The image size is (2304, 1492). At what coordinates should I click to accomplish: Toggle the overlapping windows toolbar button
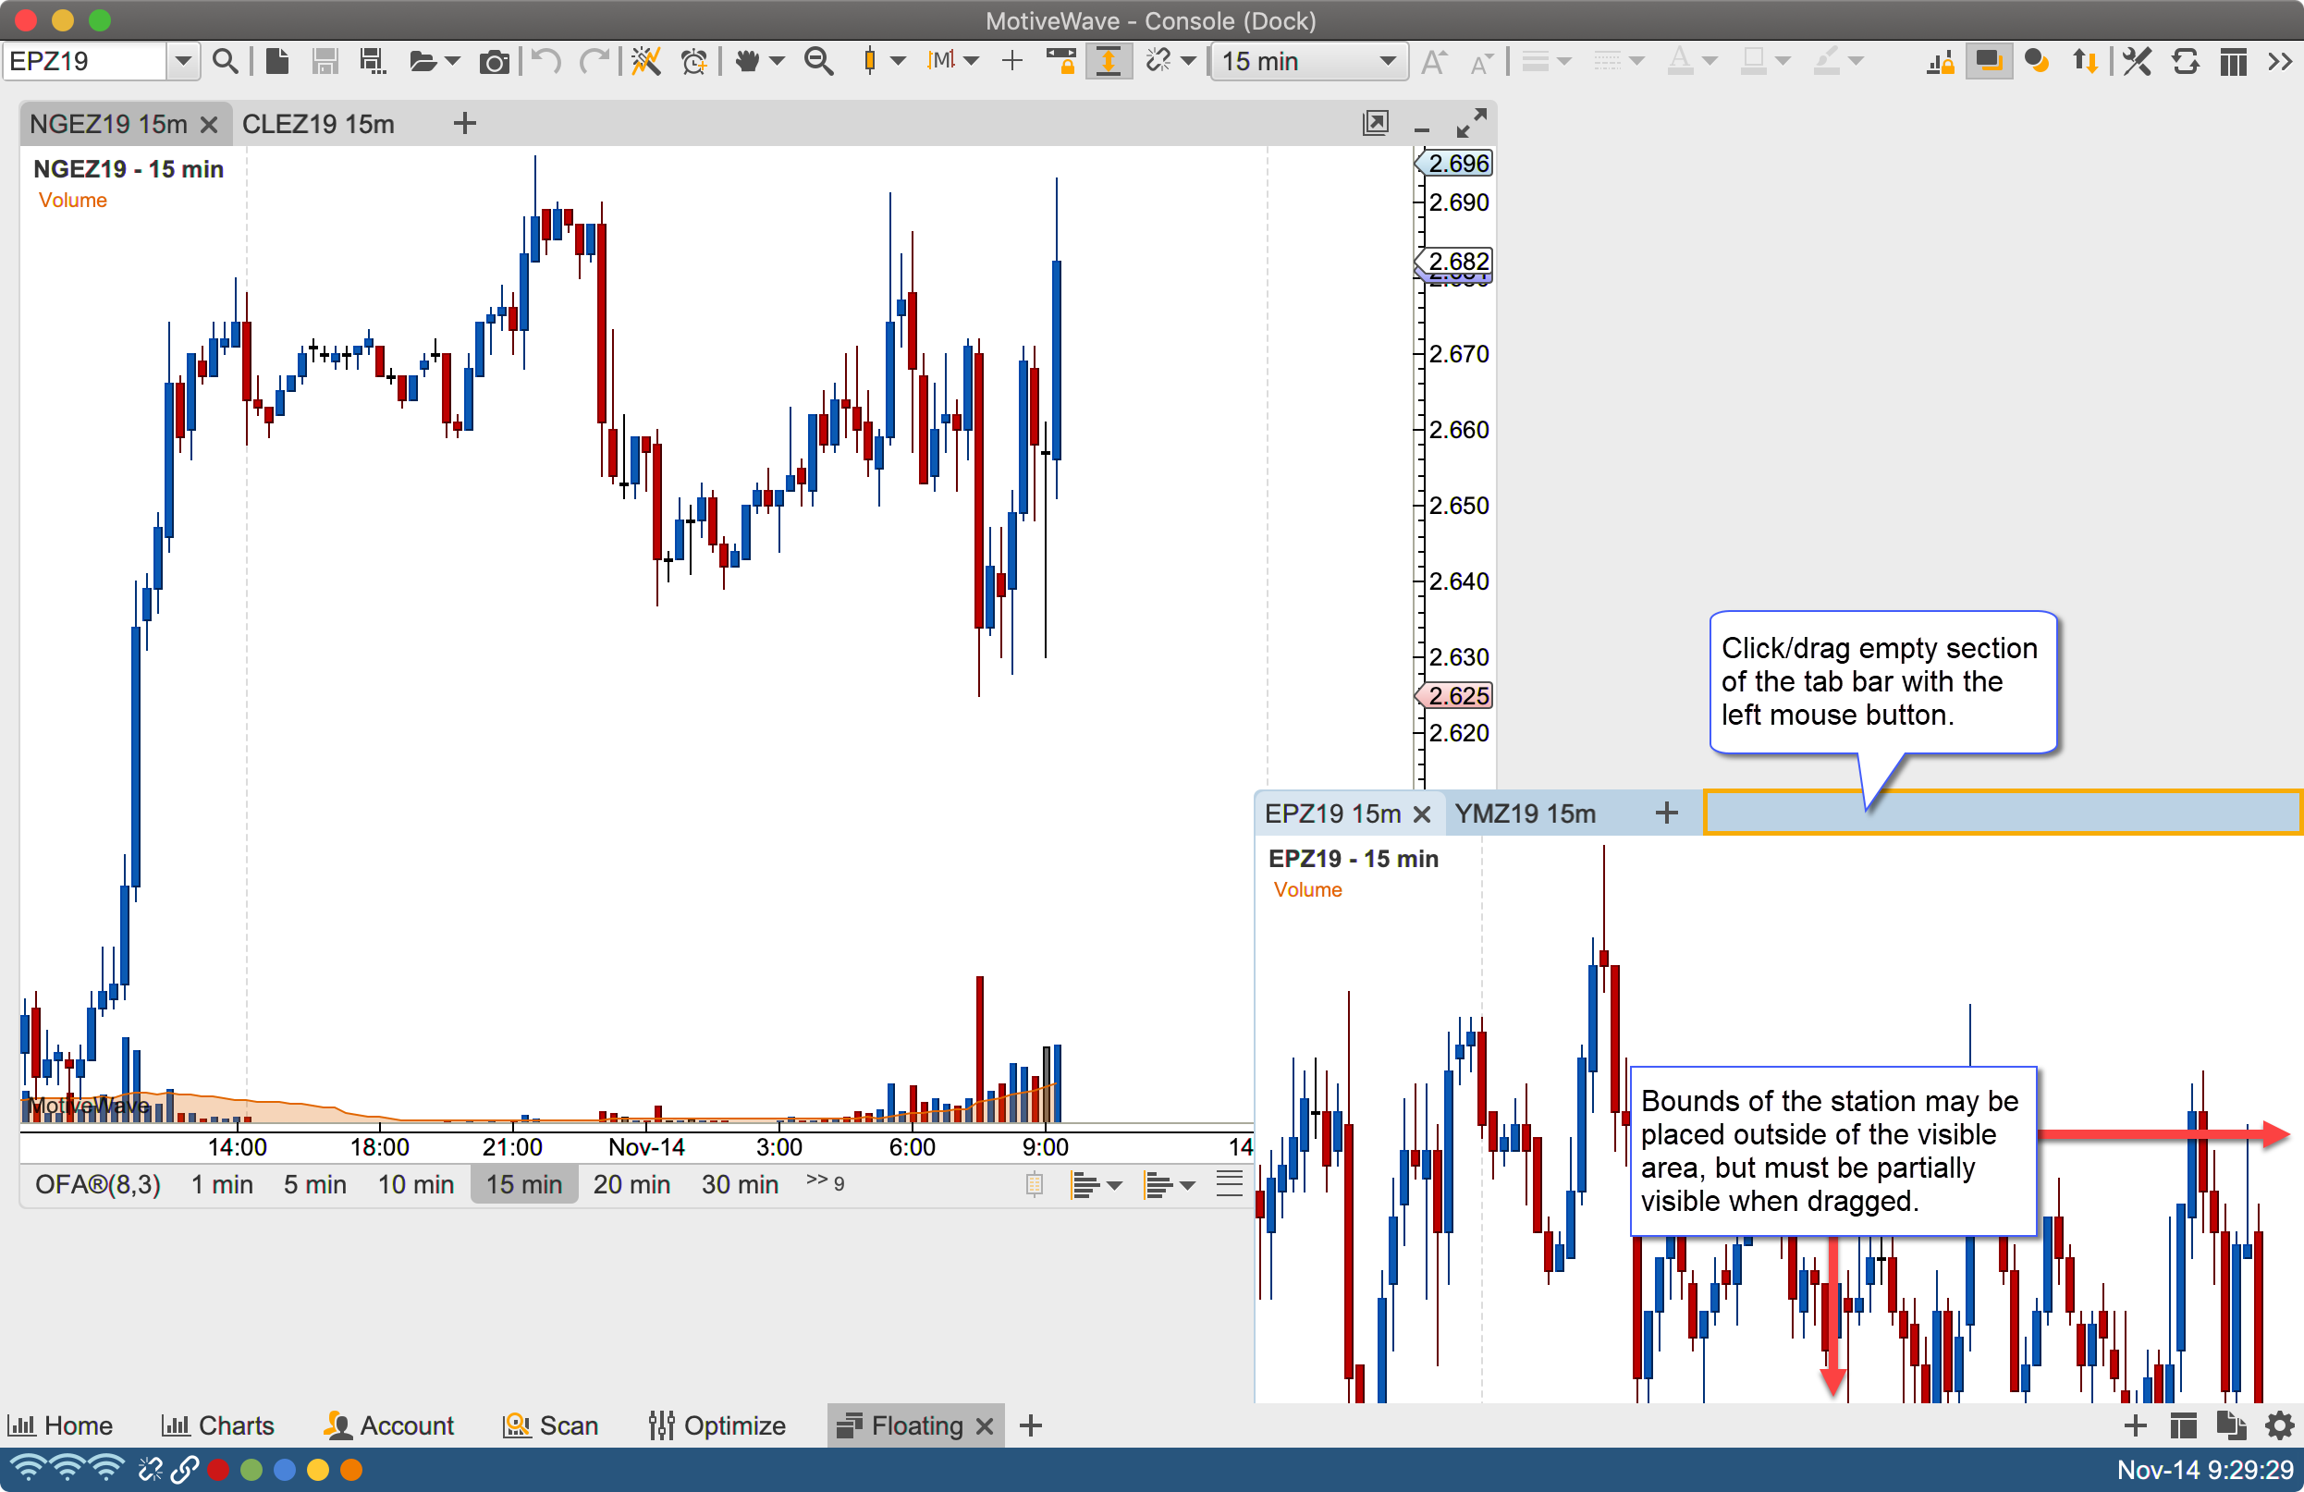[x=1988, y=62]
